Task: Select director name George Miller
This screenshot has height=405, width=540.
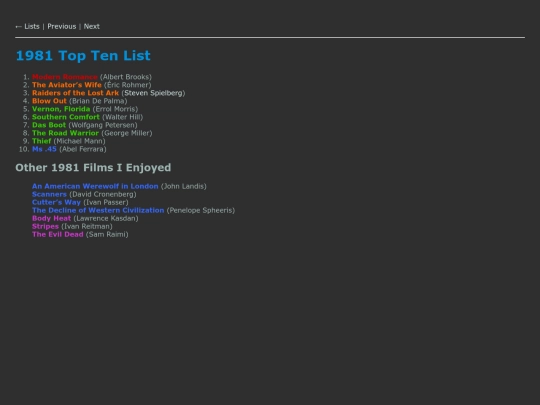Action: [x=127, y=133]
